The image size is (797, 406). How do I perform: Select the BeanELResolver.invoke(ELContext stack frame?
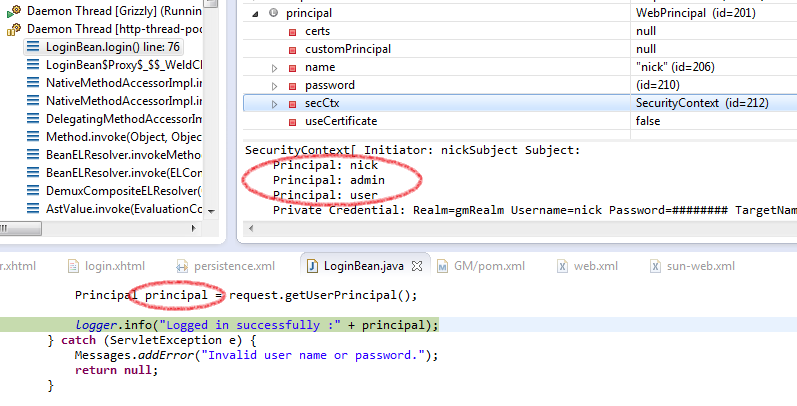pos(124,173)
